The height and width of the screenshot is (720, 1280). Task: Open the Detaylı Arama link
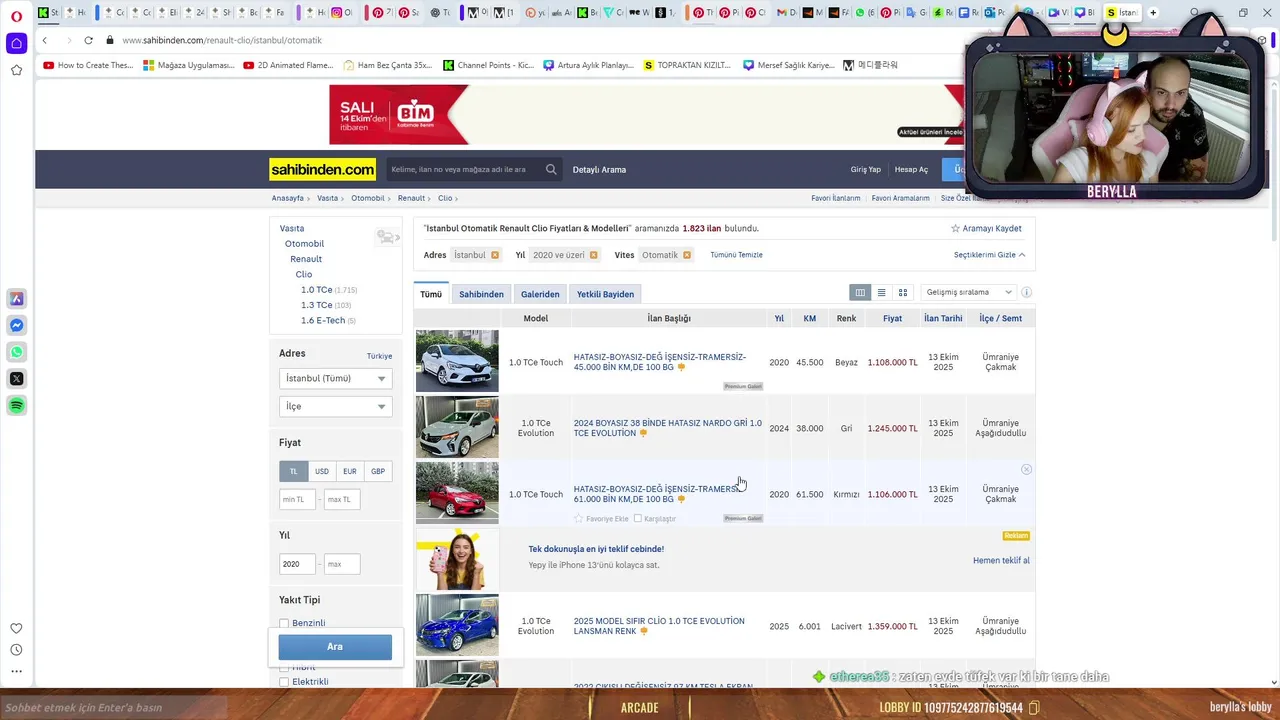[599, 170]
